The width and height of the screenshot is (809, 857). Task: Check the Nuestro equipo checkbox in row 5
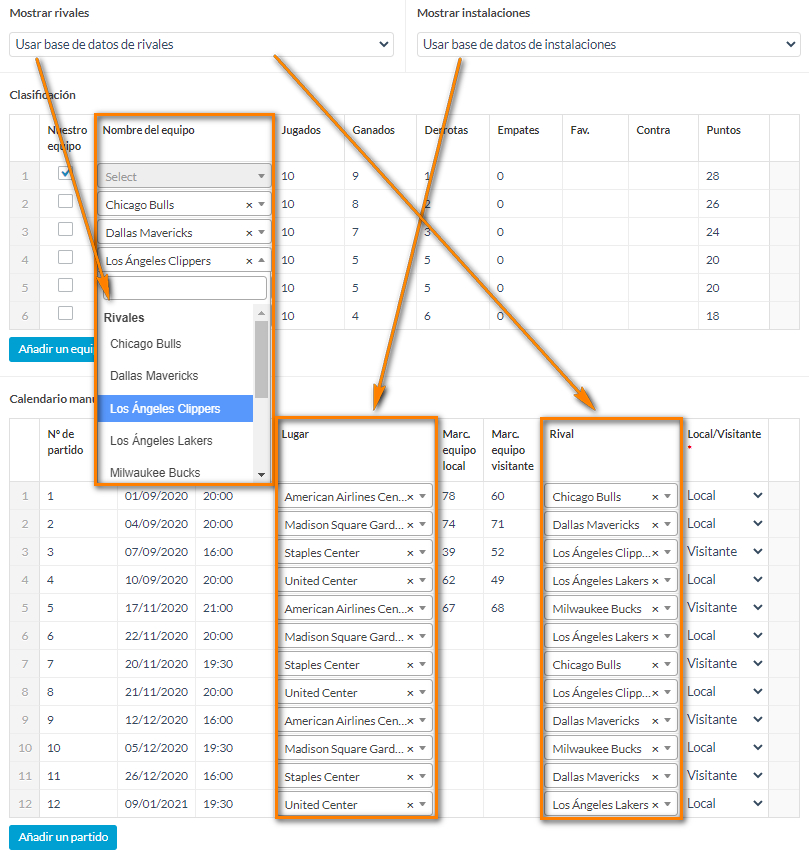point(66,285)
